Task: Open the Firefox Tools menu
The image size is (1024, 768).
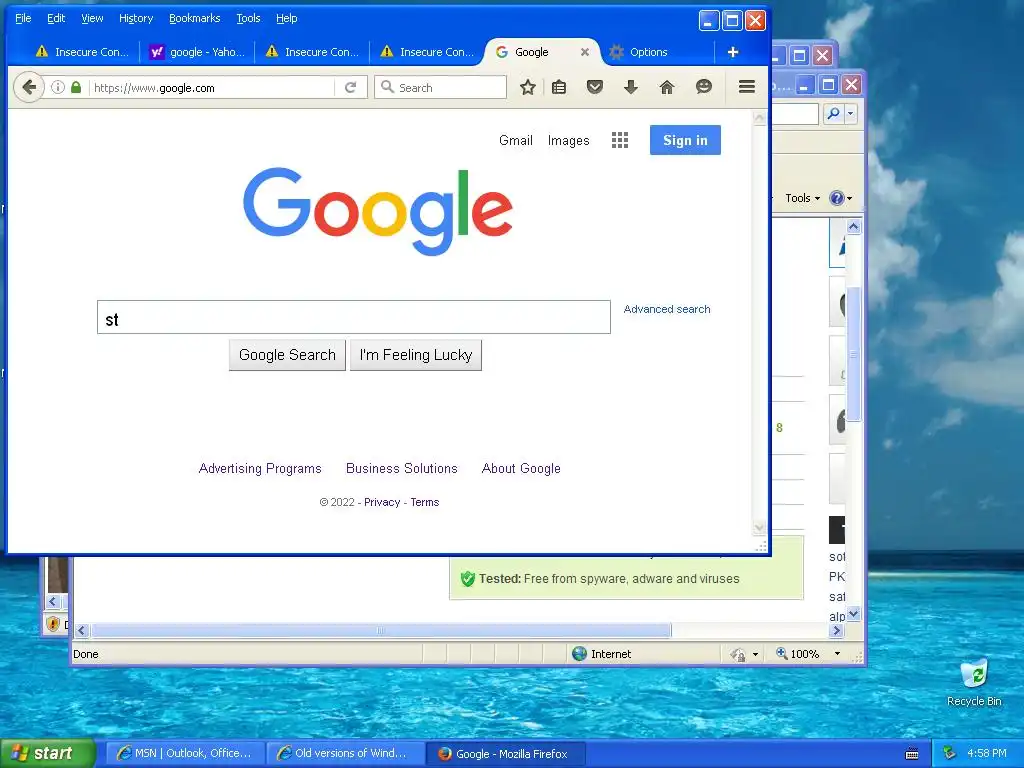Action: pyautogui.click(x=248, y=18)
